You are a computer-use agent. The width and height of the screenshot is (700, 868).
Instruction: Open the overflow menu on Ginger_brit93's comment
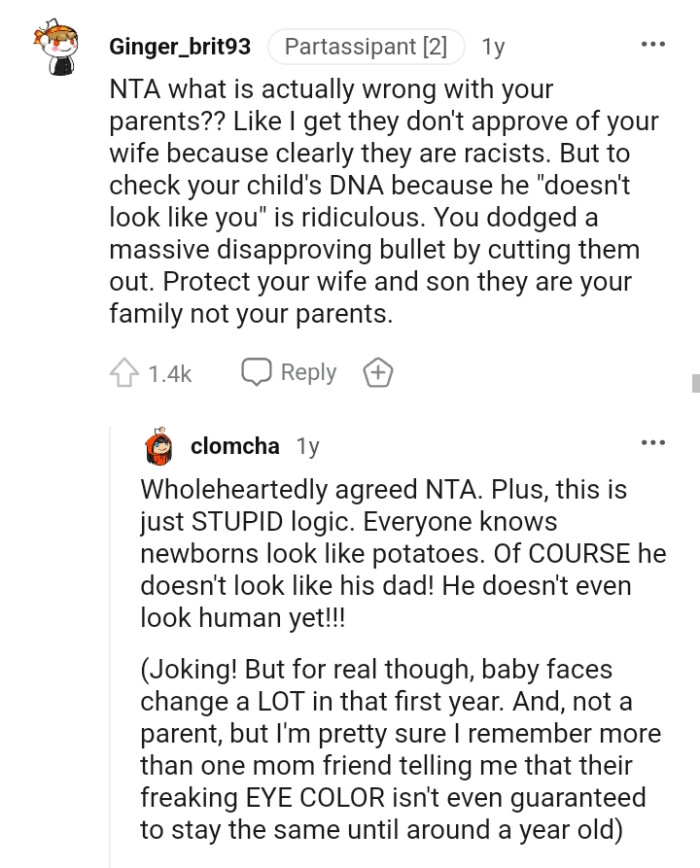point(653,42)
